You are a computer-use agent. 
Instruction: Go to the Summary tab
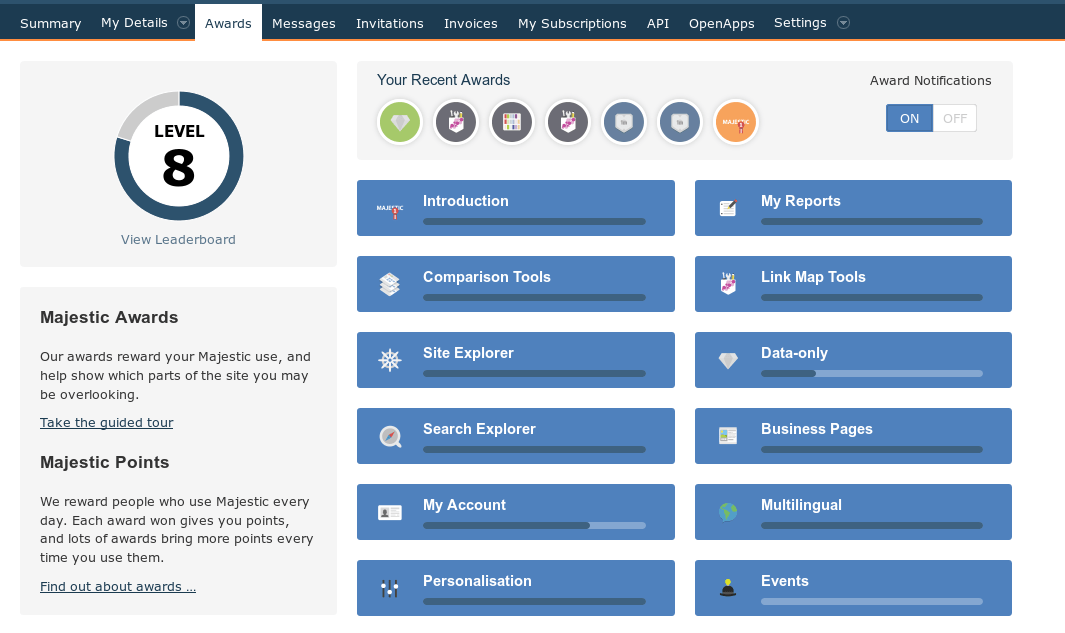51,23
